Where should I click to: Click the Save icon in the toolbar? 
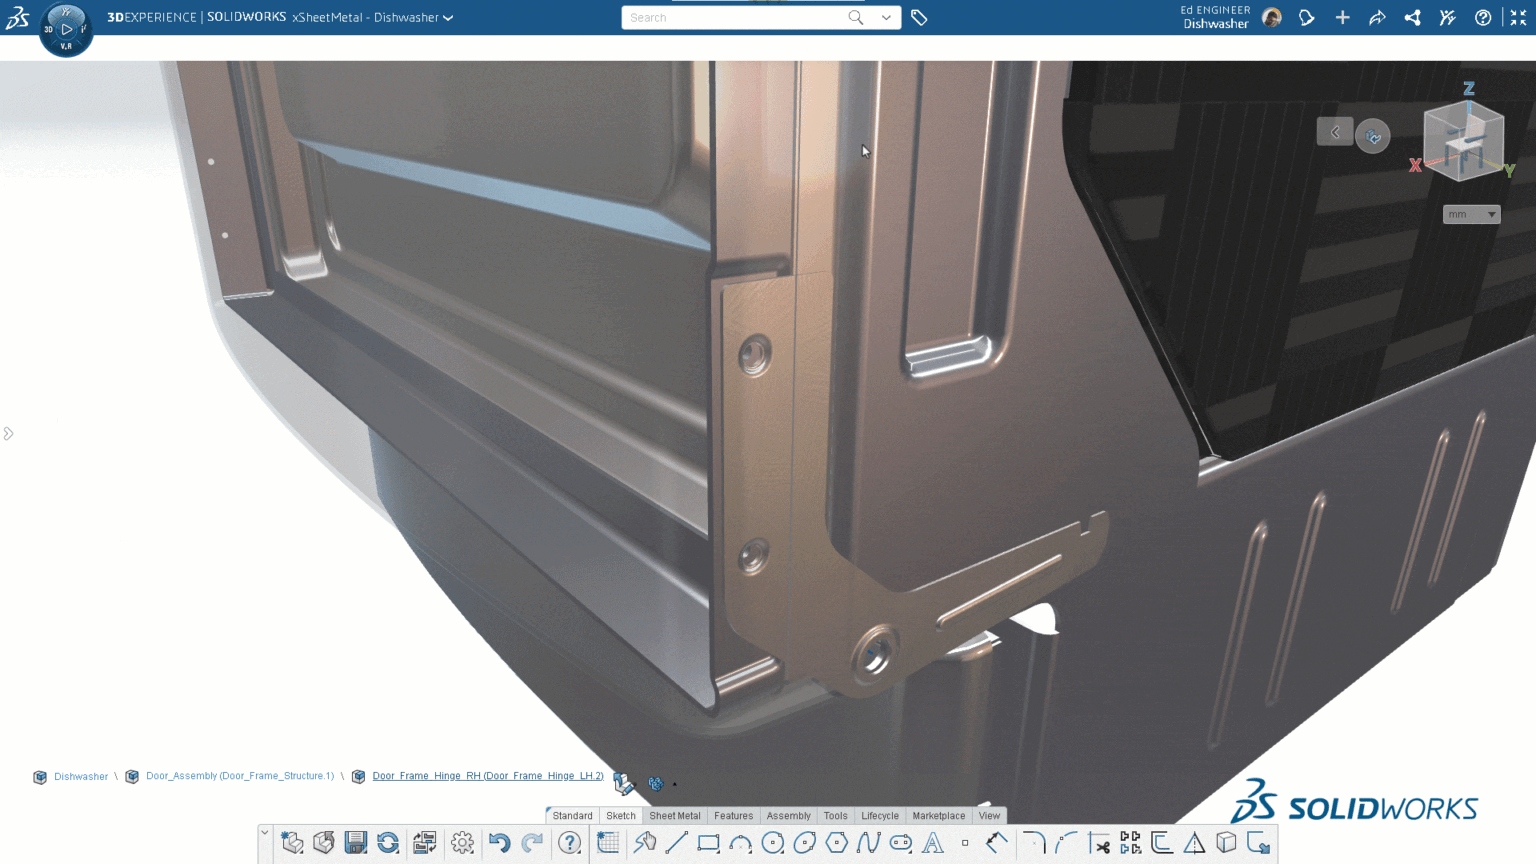pos(355,843)
